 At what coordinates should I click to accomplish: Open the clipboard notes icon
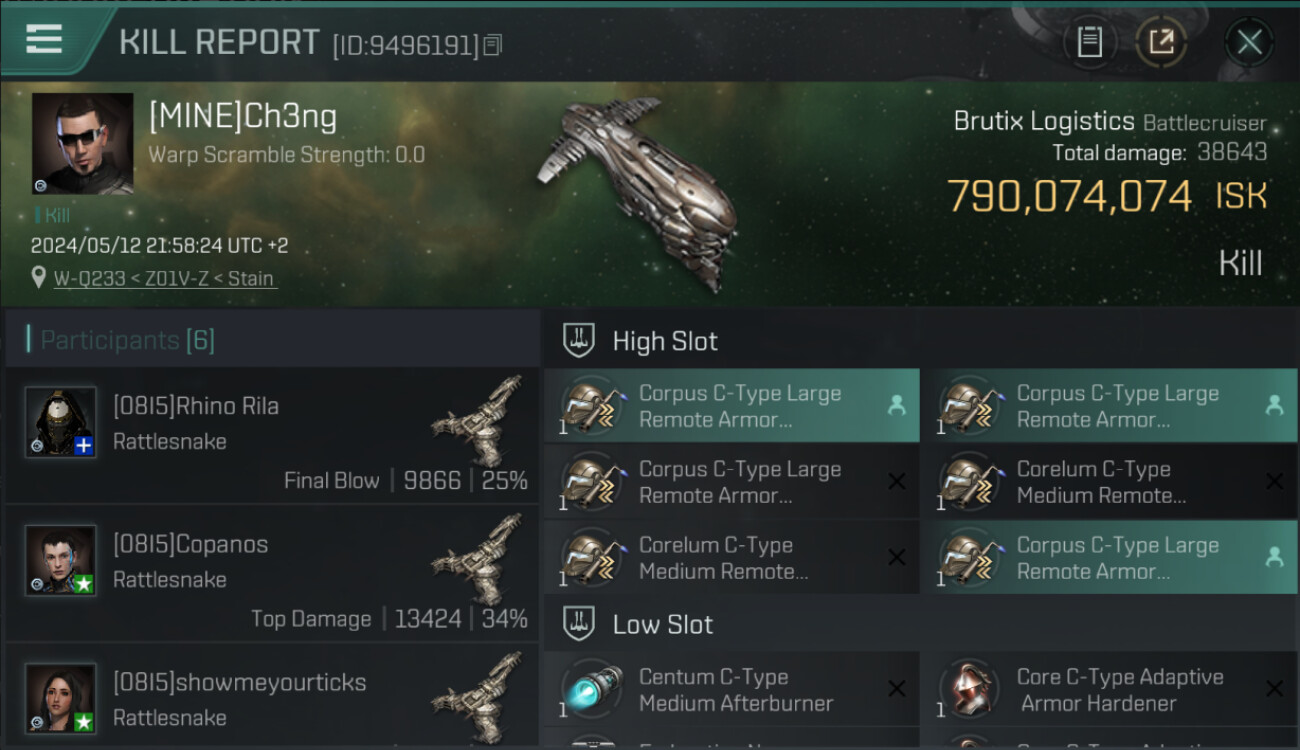(1089, 42)
